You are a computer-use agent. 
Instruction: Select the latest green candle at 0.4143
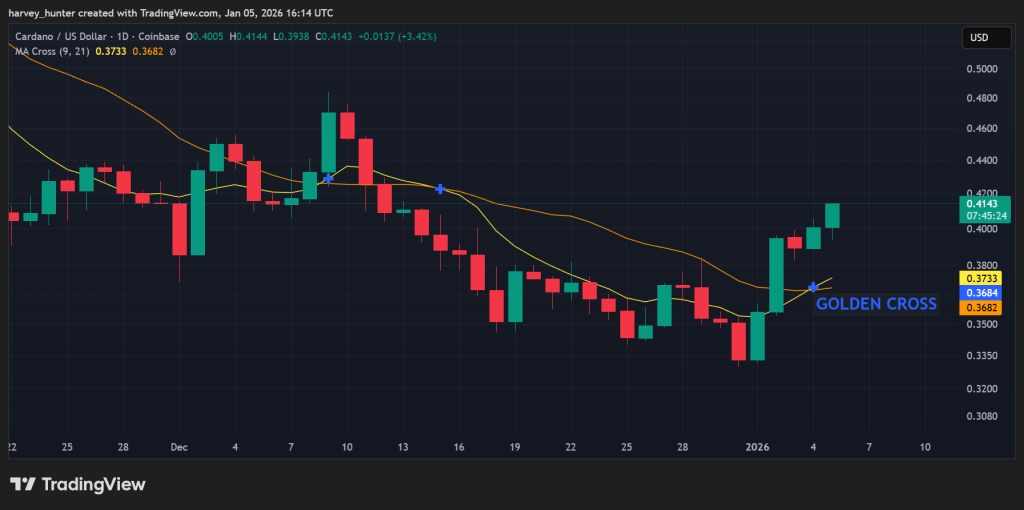coord(832,215)
